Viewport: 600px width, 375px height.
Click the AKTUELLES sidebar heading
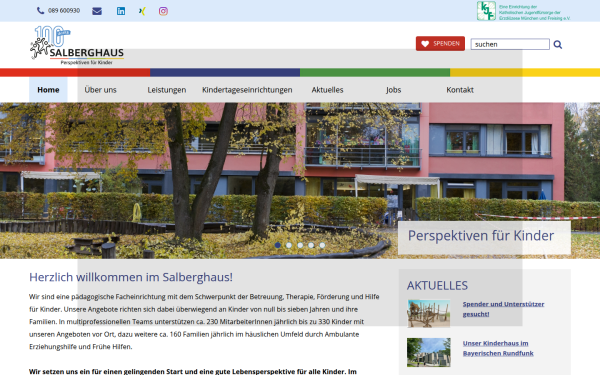437,285
